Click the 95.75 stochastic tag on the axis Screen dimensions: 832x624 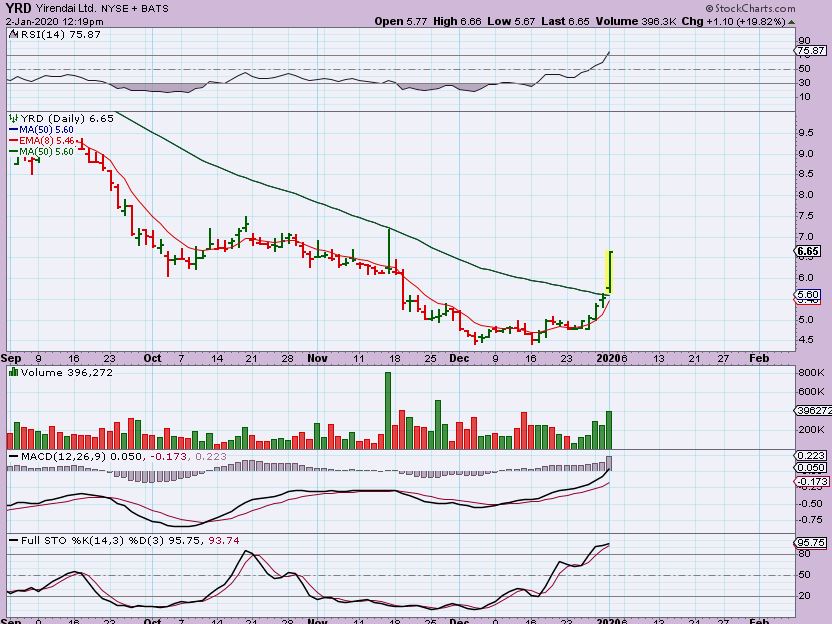click(x=810, y=542)
